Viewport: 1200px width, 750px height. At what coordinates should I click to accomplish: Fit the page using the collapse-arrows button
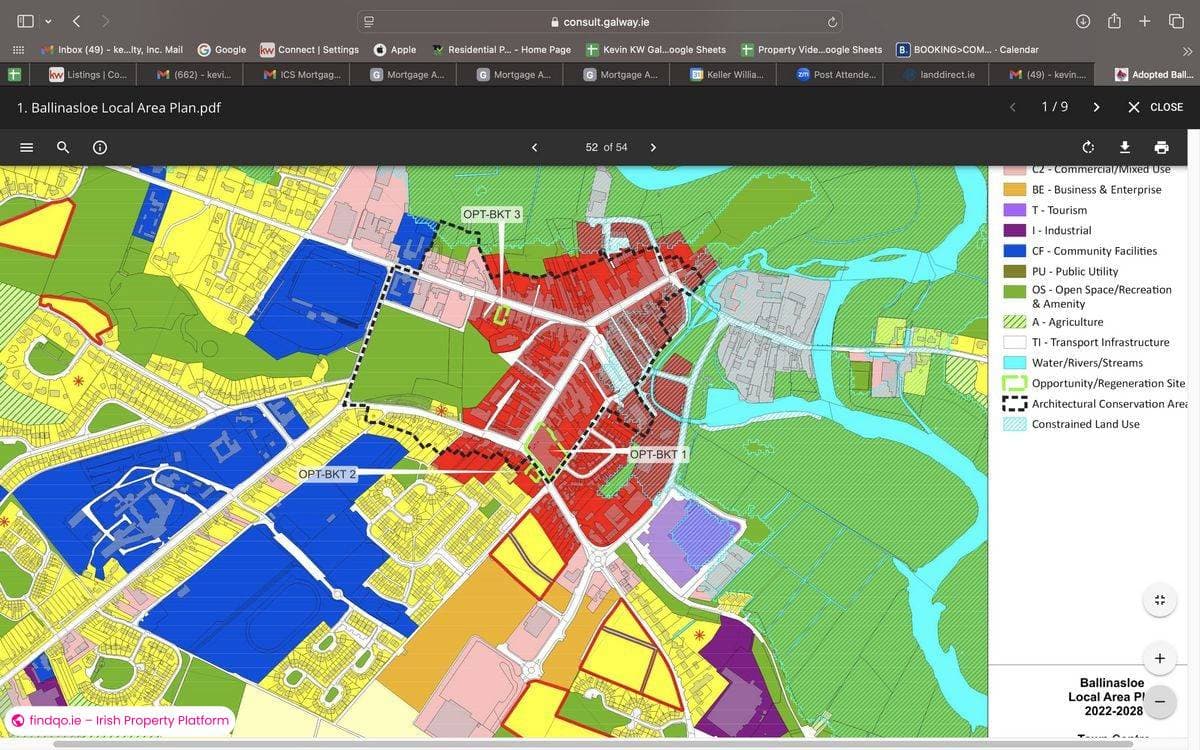point(1159,600)
